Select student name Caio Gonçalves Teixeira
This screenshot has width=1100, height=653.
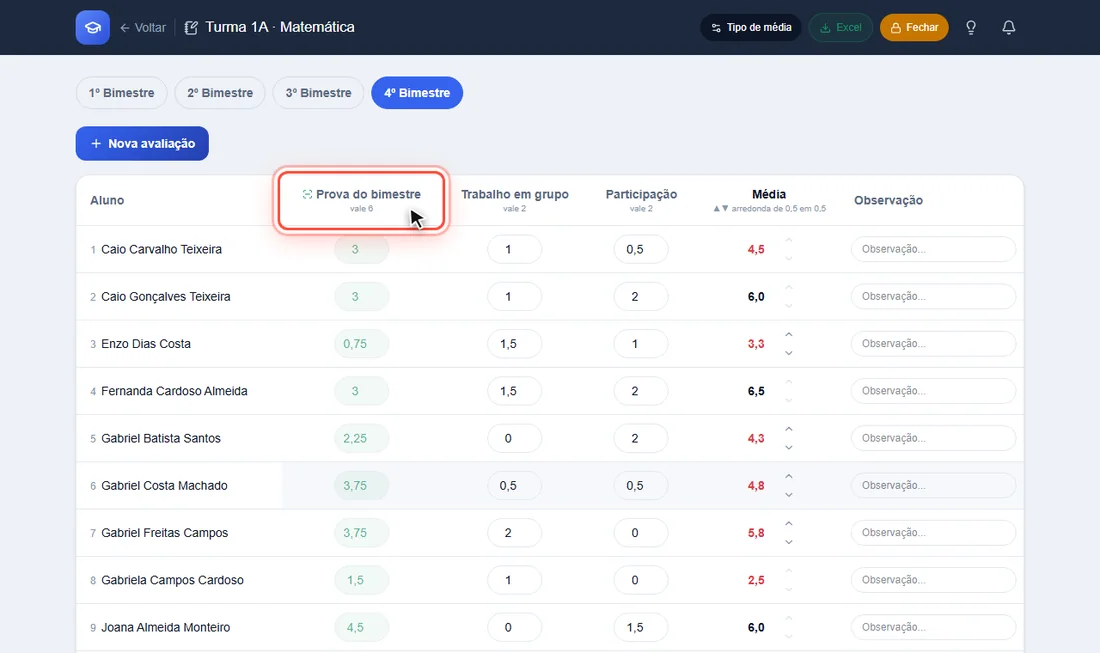166,297
